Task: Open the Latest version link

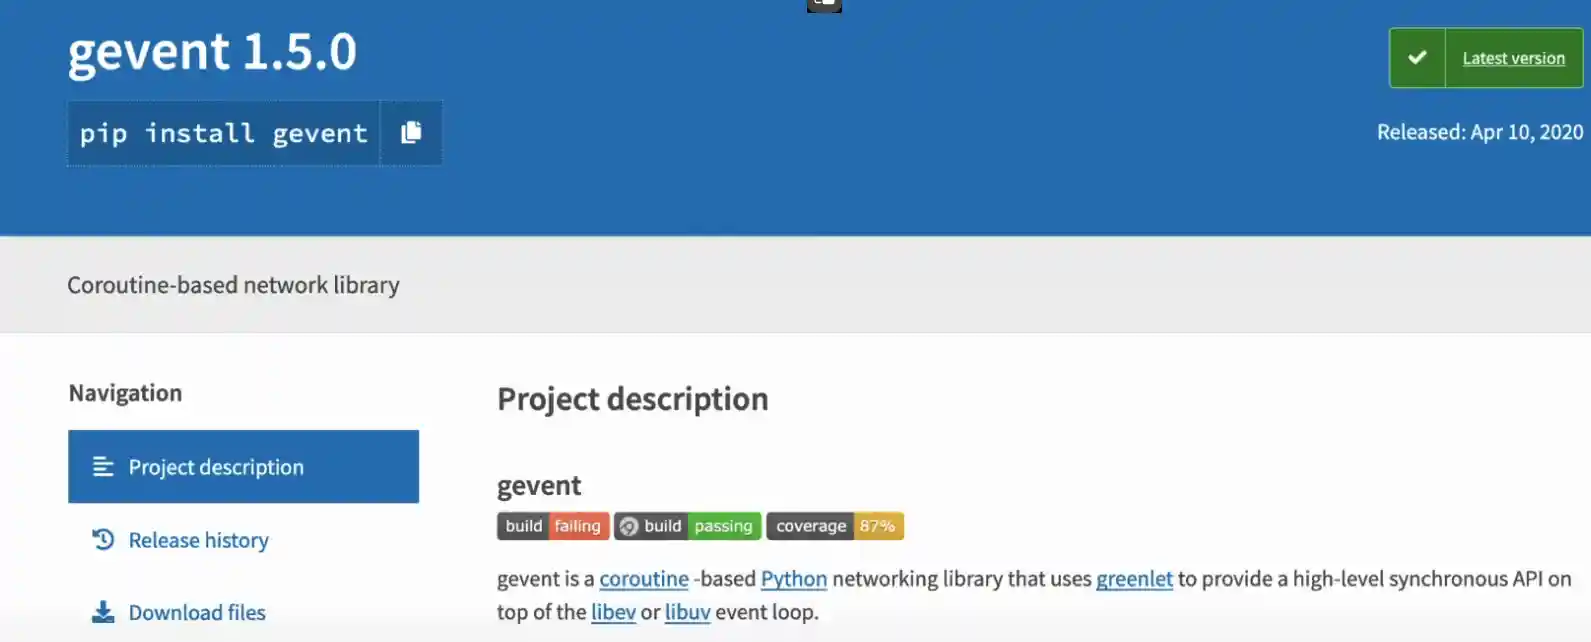Action: tap(1513, 59)
